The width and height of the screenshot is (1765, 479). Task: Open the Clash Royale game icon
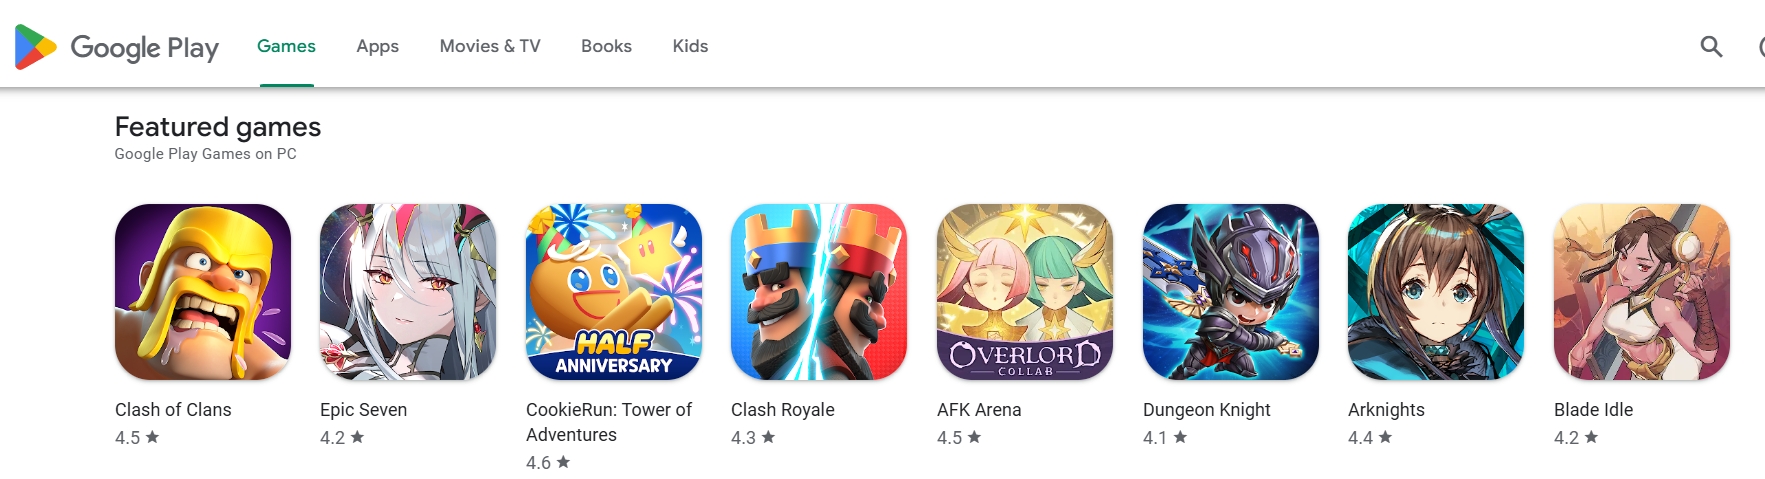pos(819,292)
